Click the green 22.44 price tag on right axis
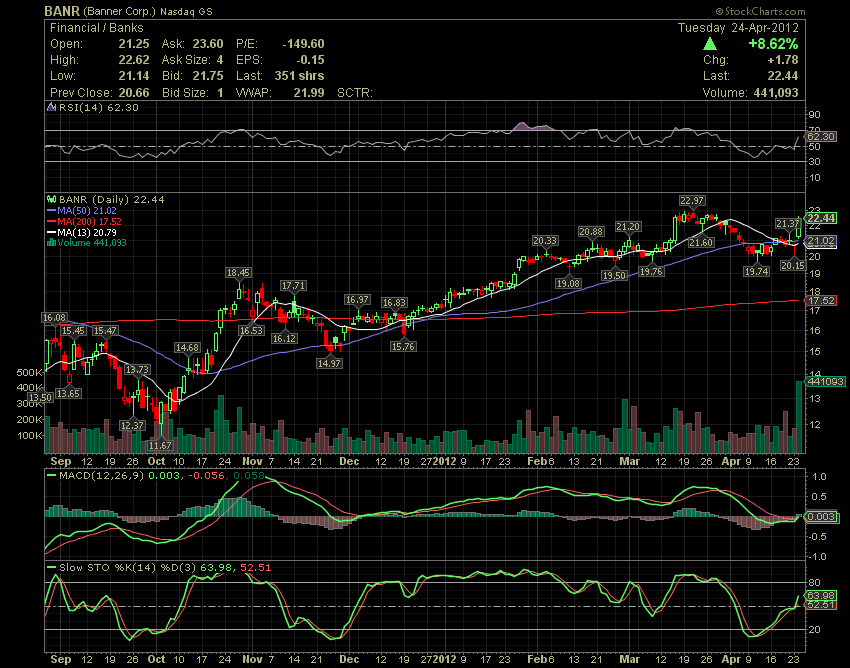This screenshot has width=850, height=668. [x=821, y=218]
